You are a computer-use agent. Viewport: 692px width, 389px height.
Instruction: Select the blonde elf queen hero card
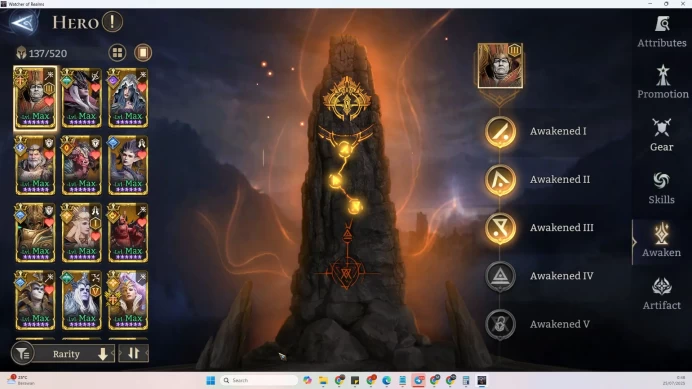tap(82, 233)
